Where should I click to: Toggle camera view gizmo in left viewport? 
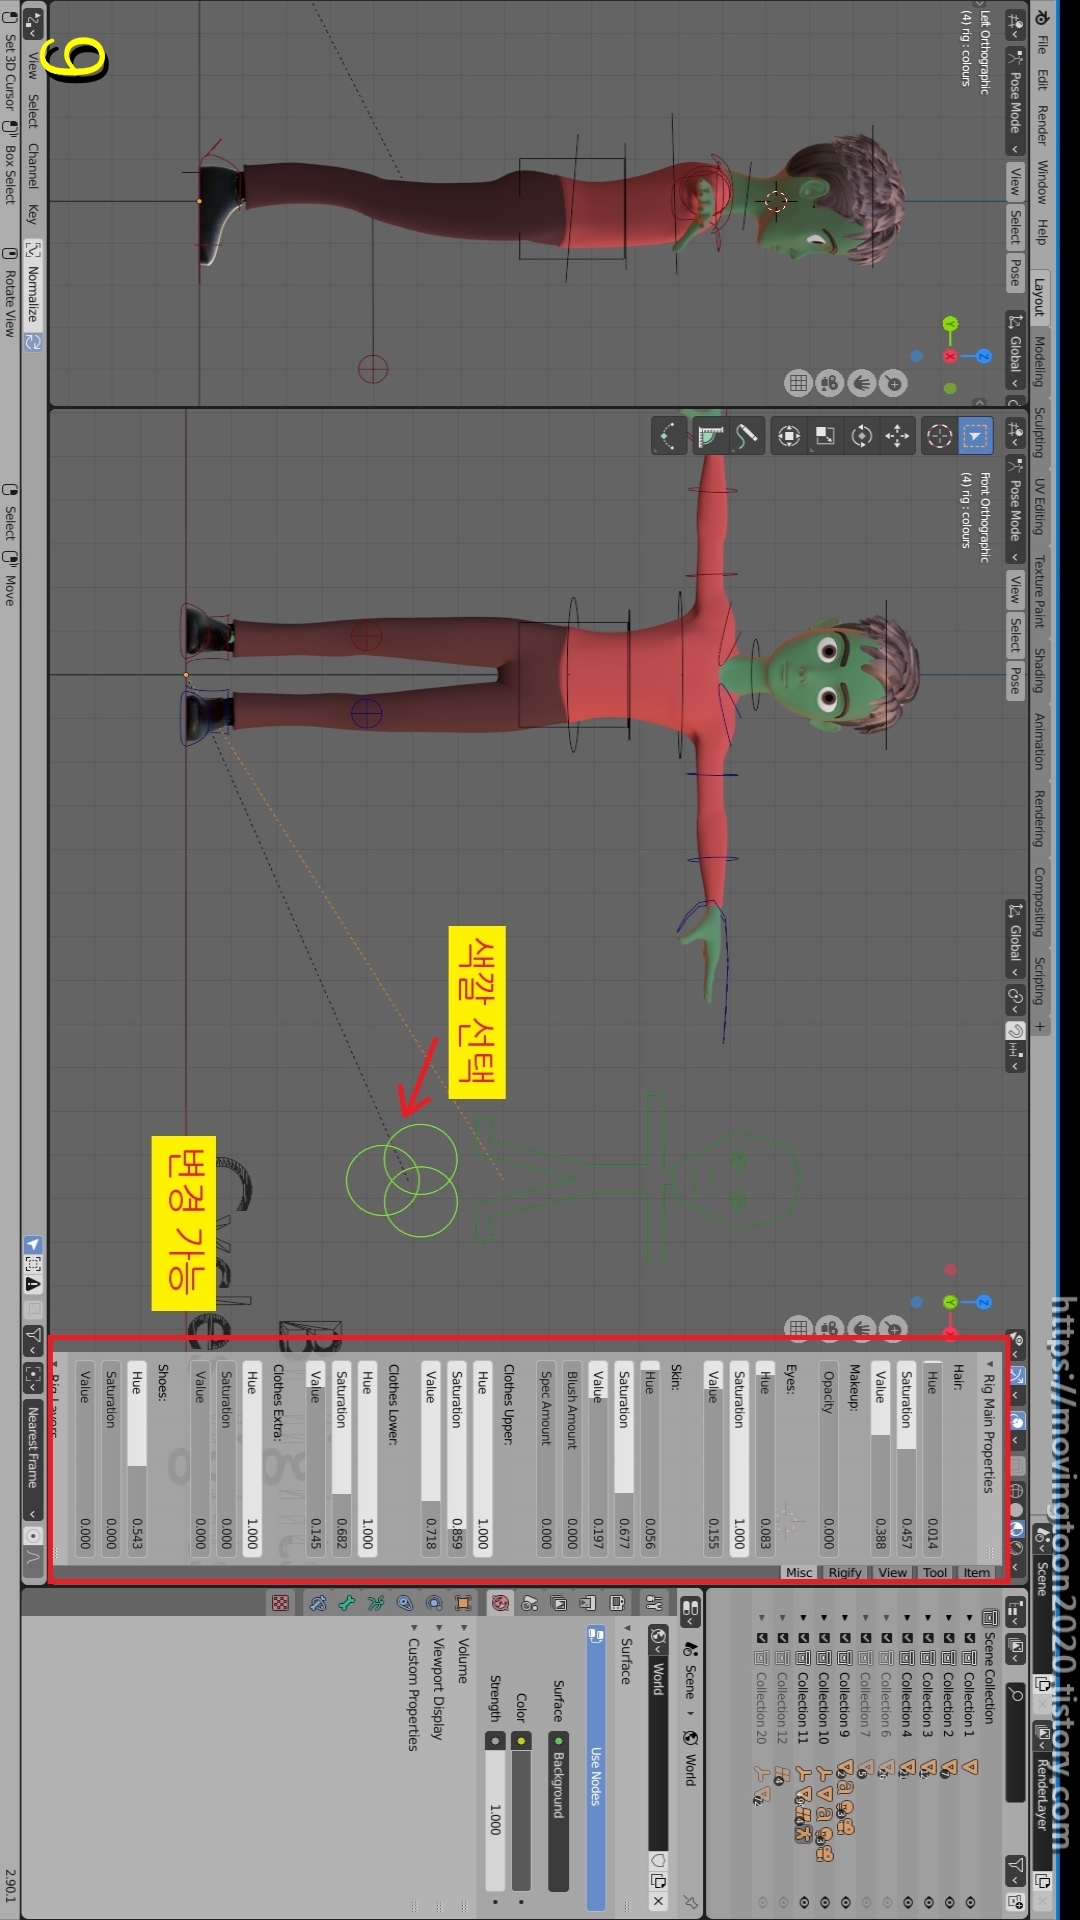pyautogui.click(x=829, y=382)
